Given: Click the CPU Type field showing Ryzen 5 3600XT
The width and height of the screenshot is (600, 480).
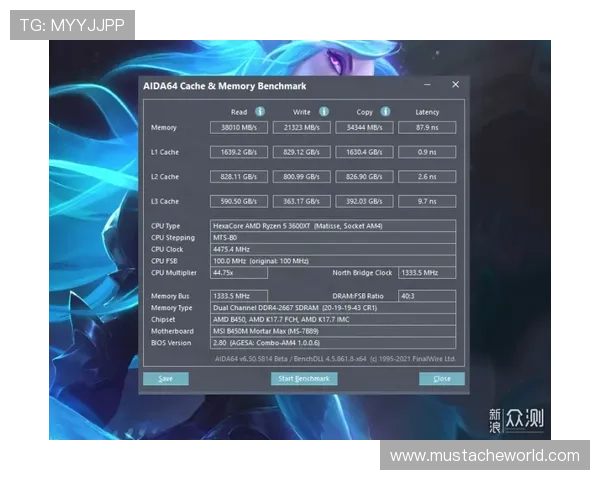Looking at the screenshot, I should click(x=332, y=226).
